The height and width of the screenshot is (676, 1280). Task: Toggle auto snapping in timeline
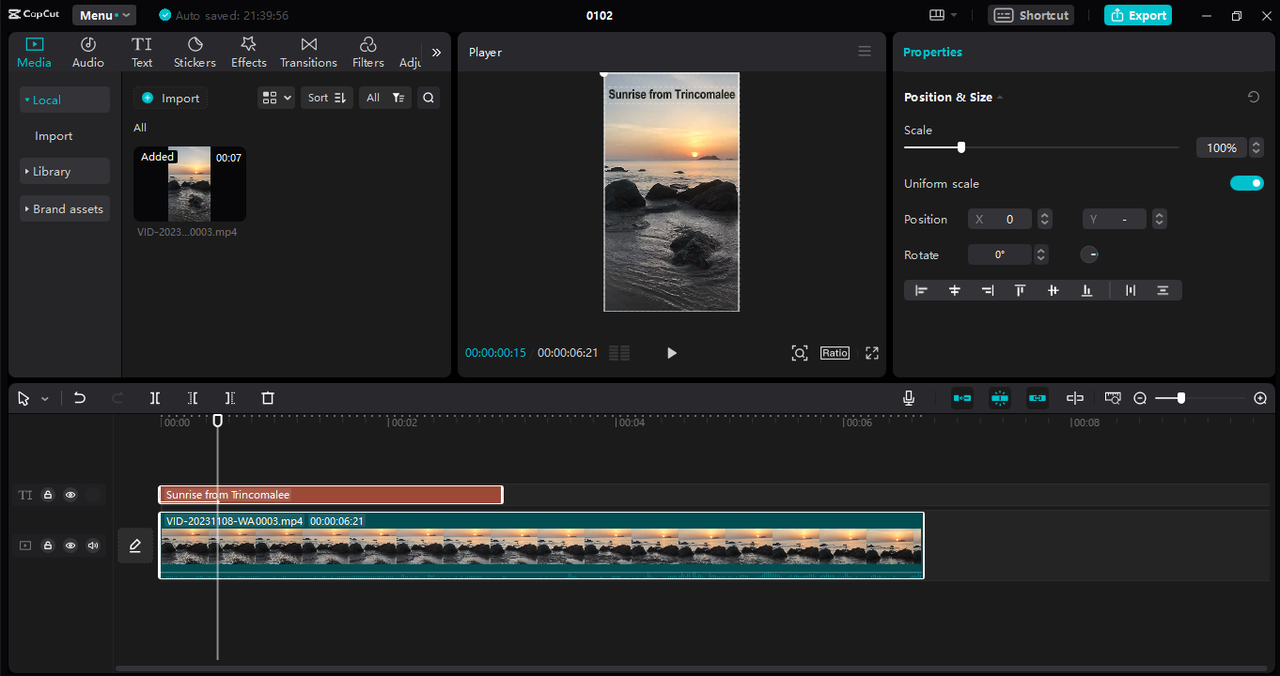point(1000,398)
